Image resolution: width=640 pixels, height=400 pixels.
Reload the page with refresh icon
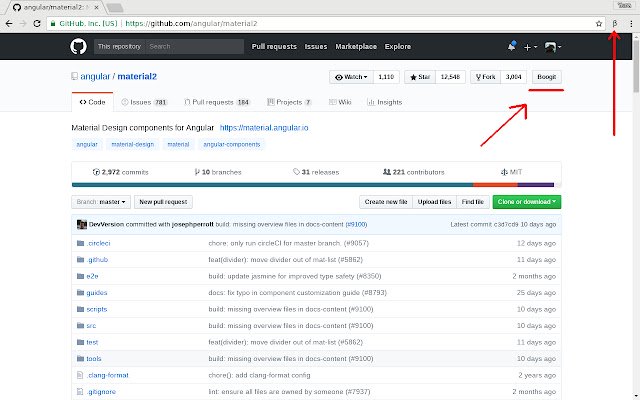pyautogui.click(x=37, y=24)
